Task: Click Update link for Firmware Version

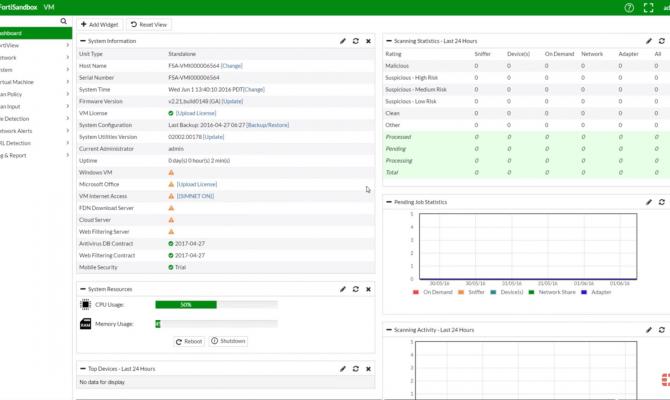Action: coord(232,101)
